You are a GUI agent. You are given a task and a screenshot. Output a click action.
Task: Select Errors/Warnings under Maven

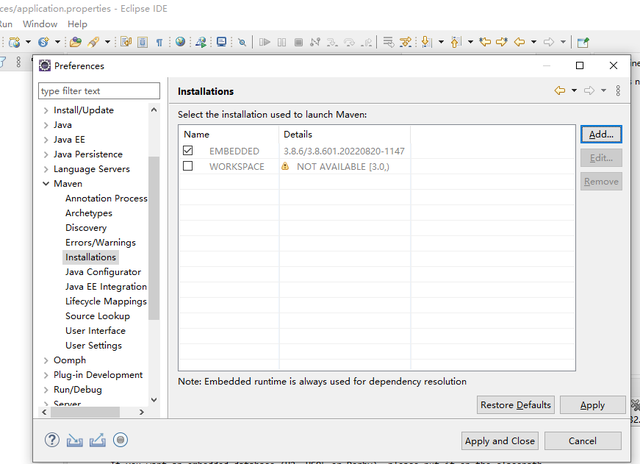[x=100, y=242]
